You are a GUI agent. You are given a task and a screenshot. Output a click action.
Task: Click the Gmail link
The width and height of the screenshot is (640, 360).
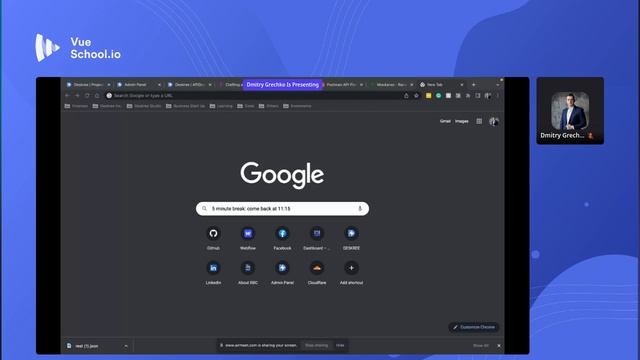[x=445, y=121]
